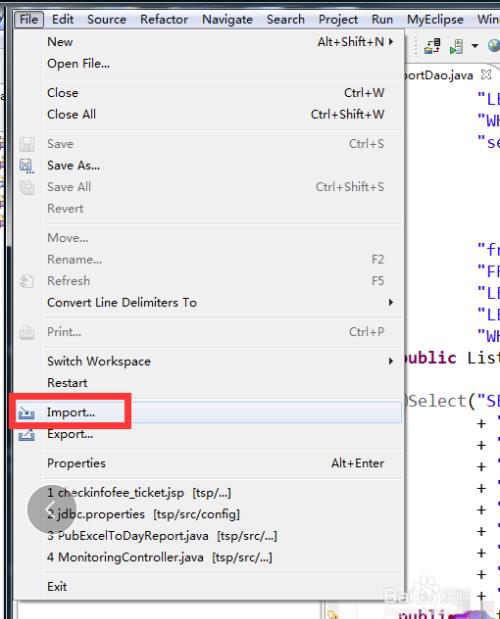Open the Source menu

pos(107,19)
